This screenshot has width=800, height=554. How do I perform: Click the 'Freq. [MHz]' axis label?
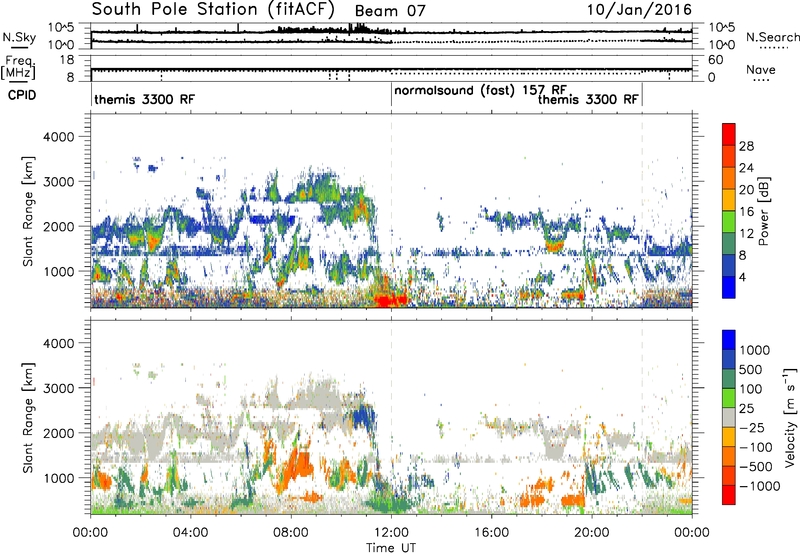tap(18, 68)
